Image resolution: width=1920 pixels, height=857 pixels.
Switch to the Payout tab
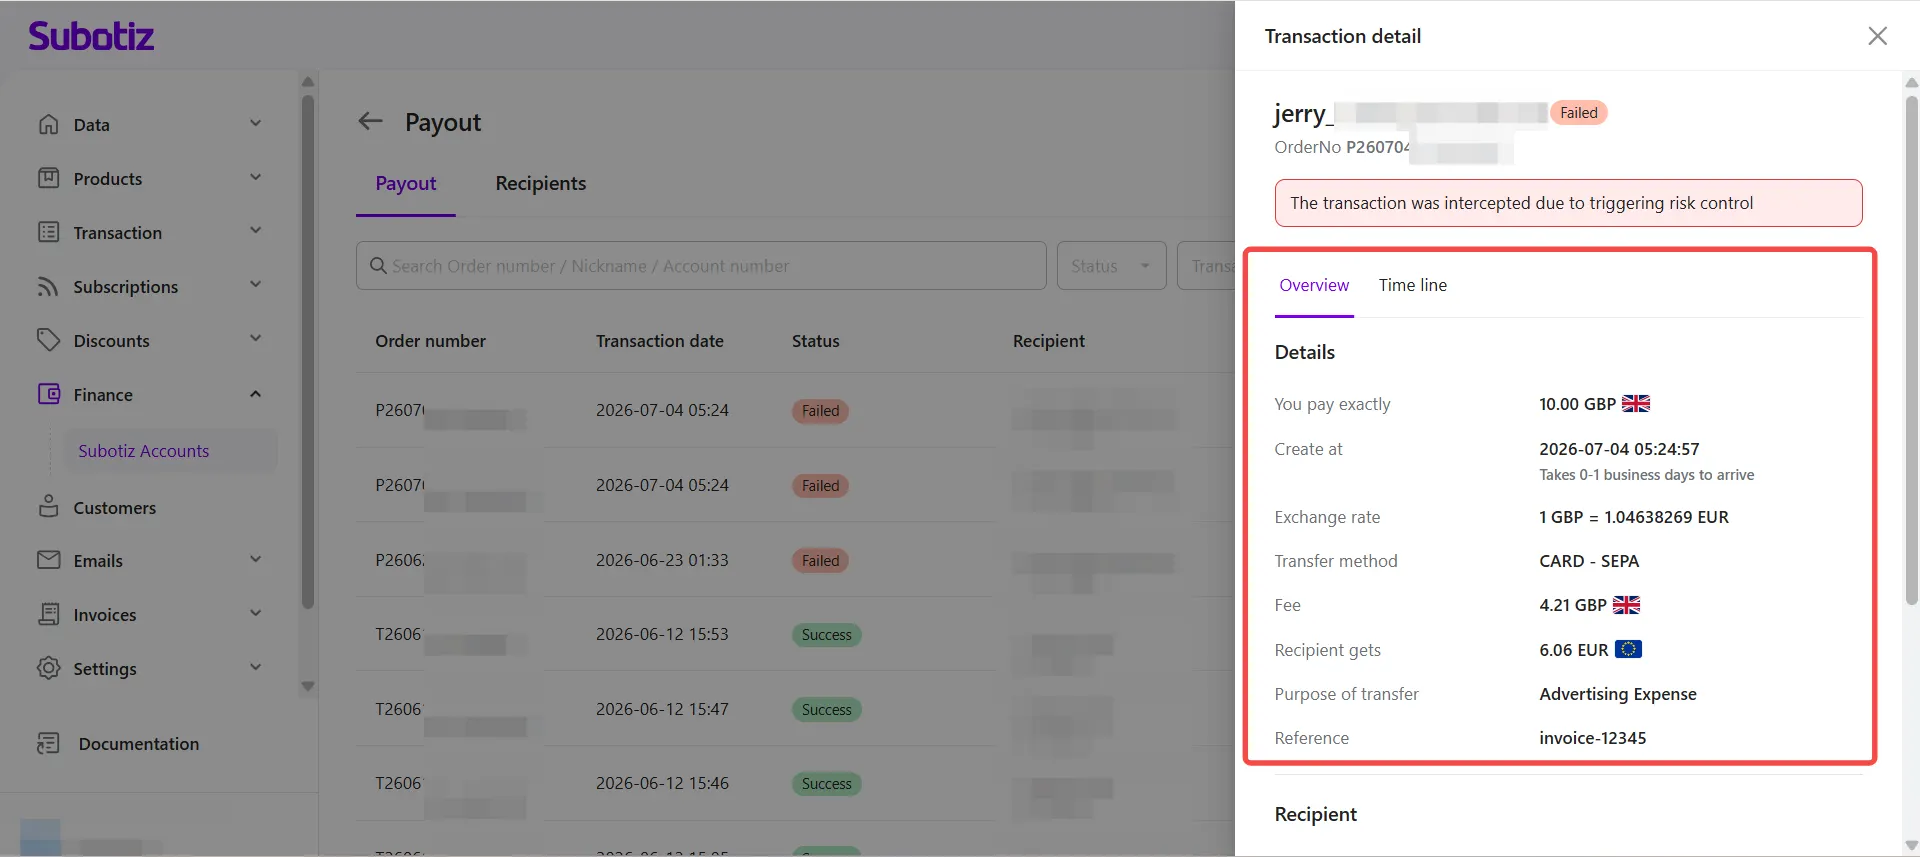click(406, 184)
